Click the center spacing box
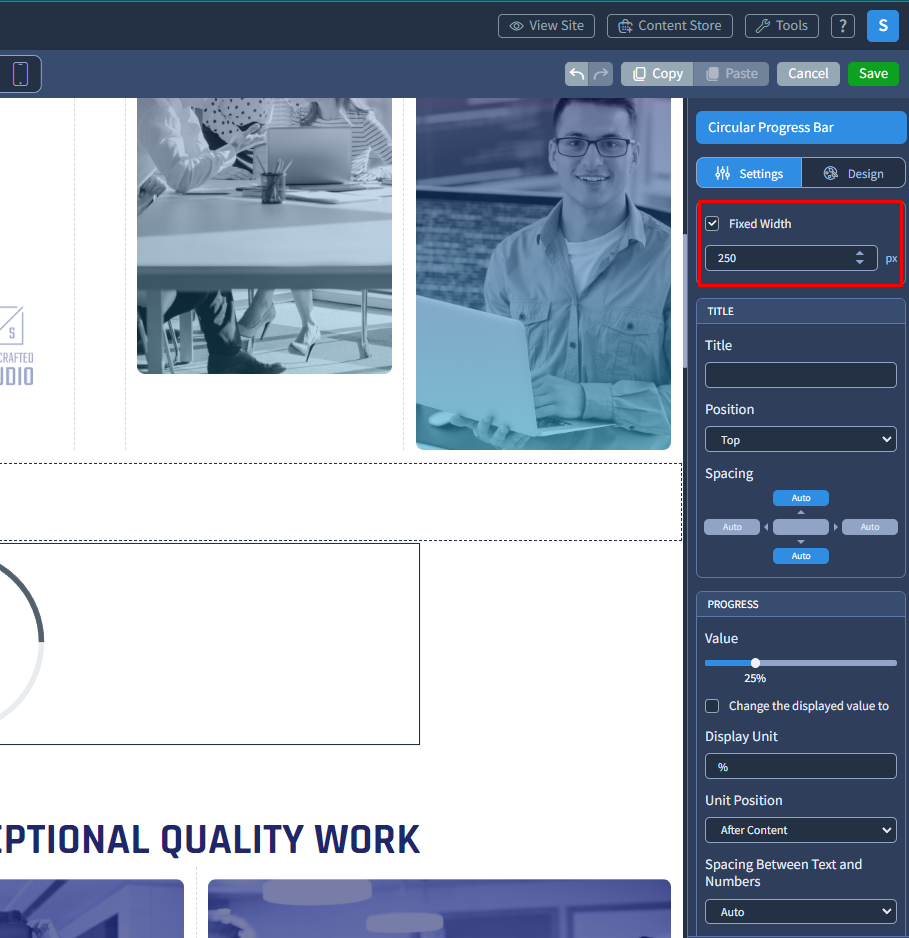The width and height of the screenshot is (909, 938). (x=801, y=527)
